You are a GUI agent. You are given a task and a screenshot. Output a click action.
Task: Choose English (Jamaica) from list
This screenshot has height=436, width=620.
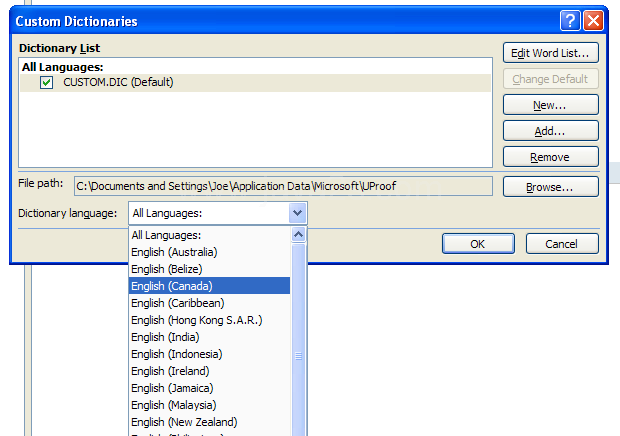click(209, 388)
